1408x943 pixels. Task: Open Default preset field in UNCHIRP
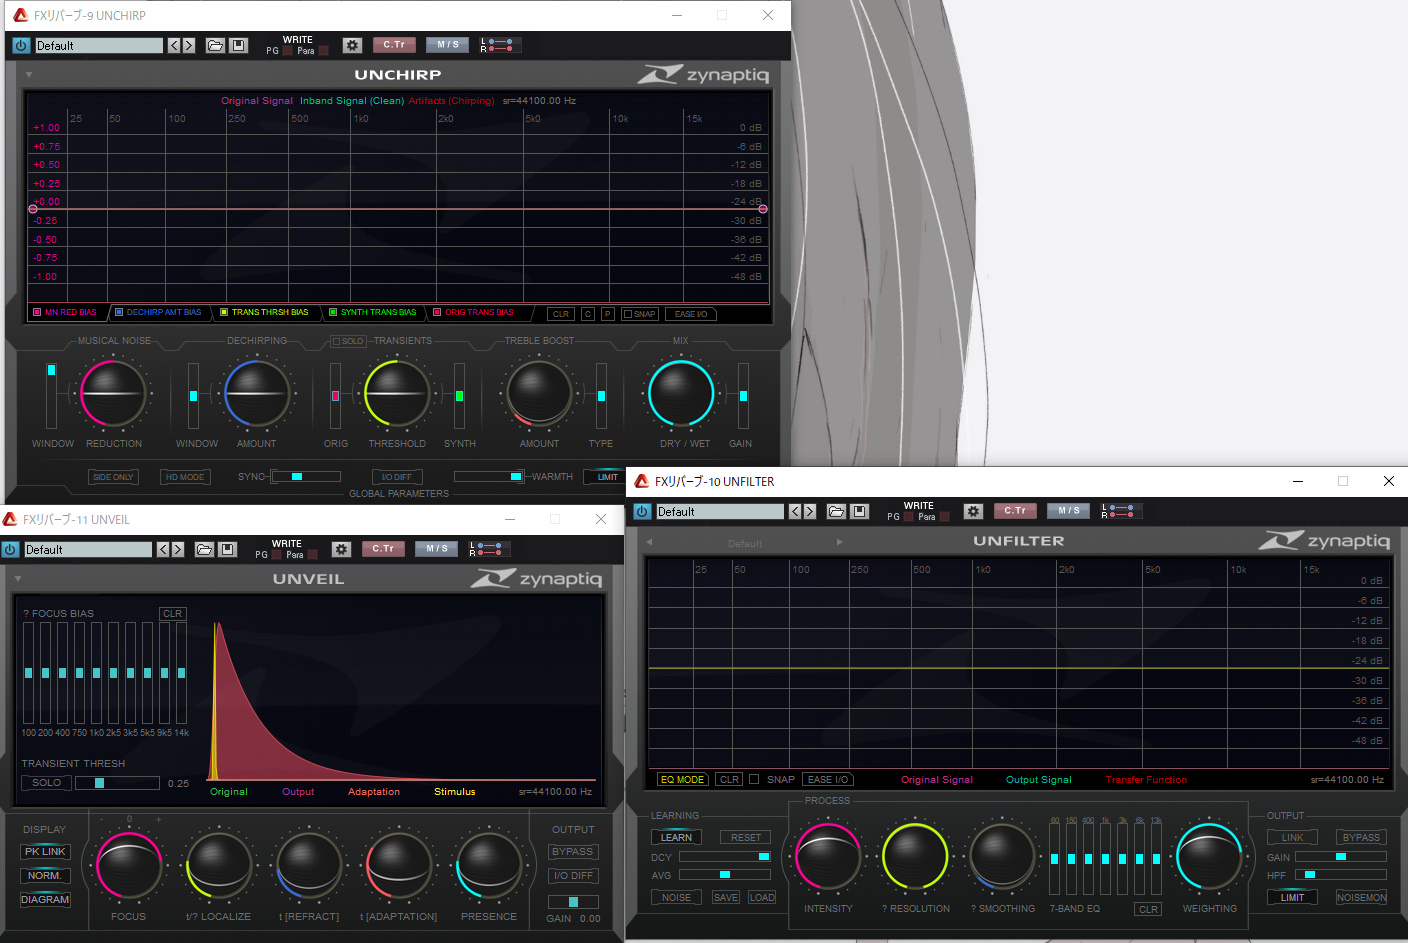click(x=98, y=45)
